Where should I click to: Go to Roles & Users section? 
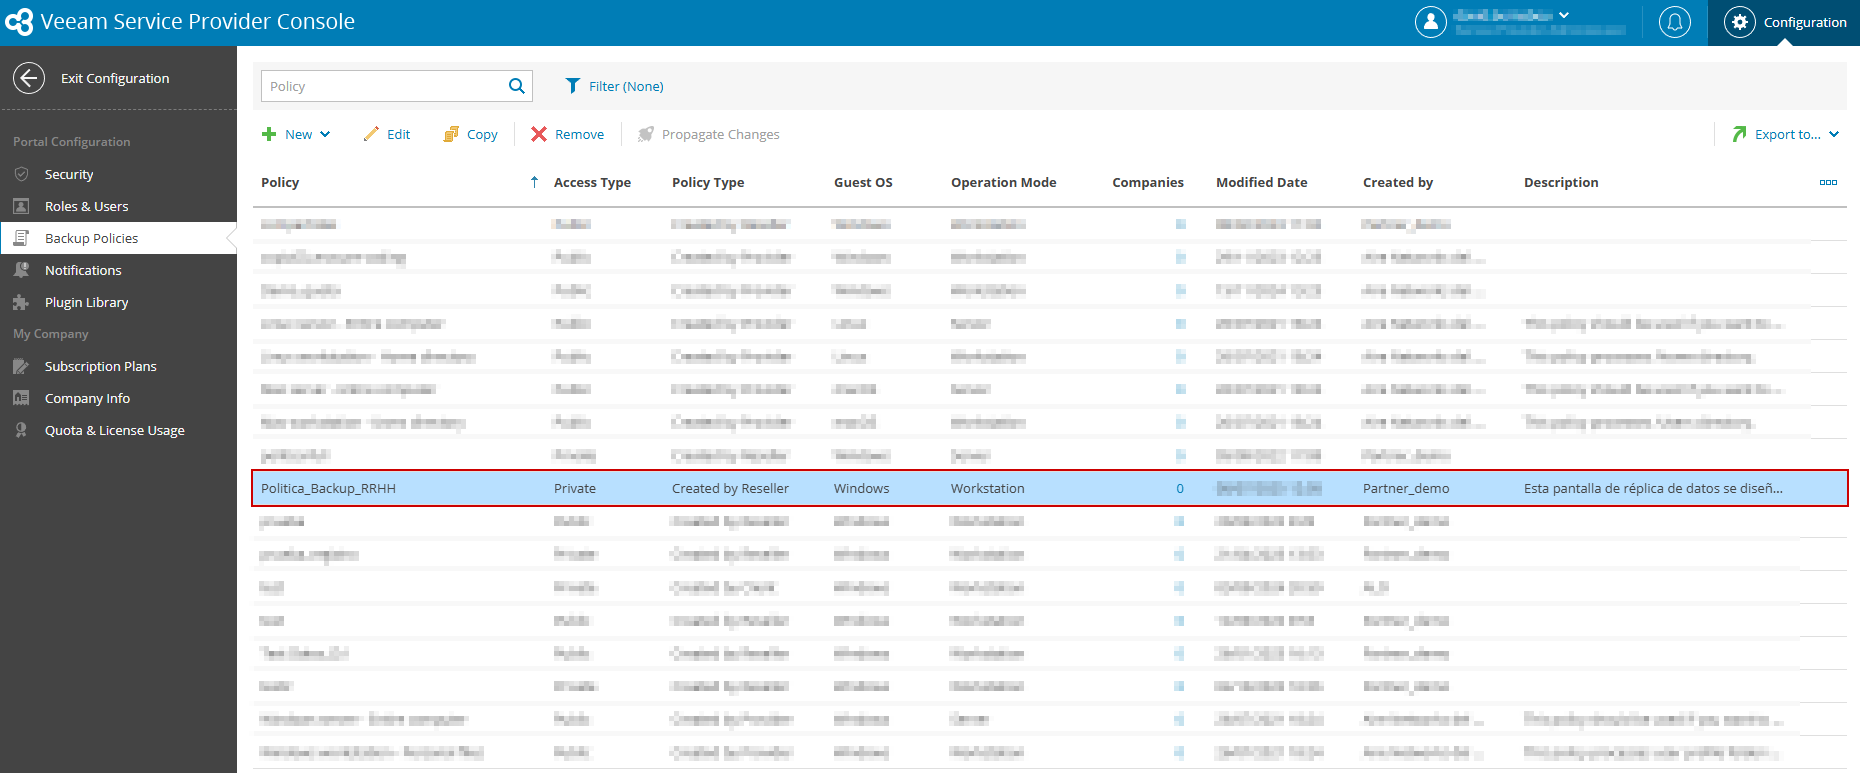pyautogui.click(x=86, y=206)
